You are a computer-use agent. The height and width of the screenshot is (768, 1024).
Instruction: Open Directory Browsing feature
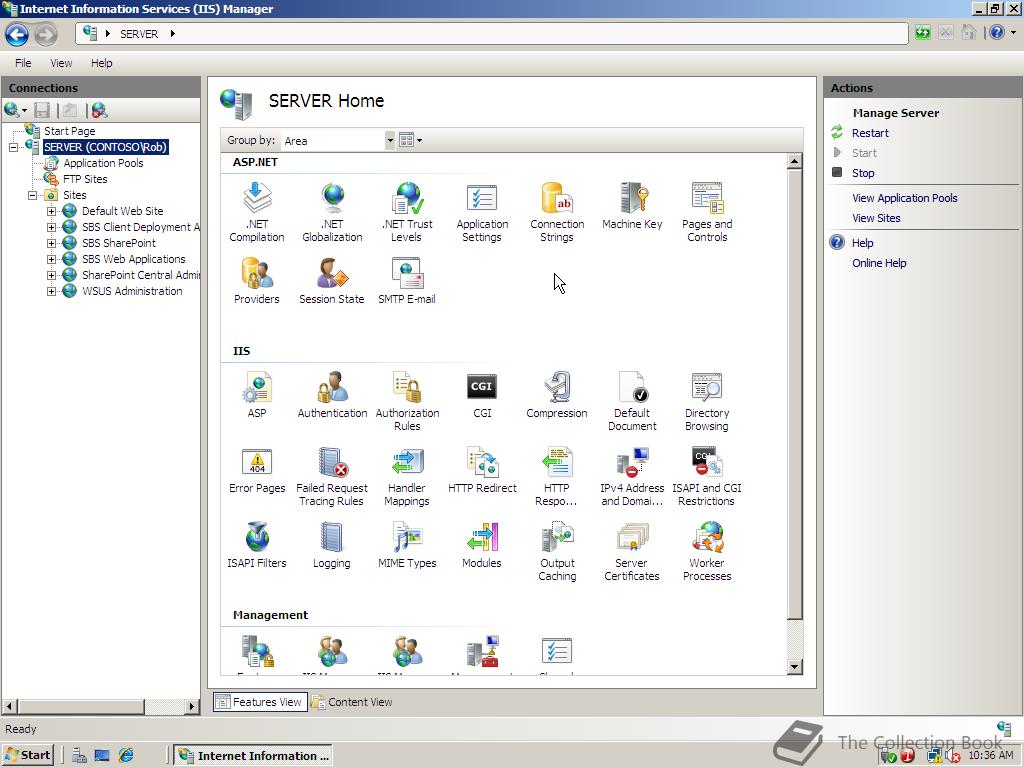tap(707, 401)
